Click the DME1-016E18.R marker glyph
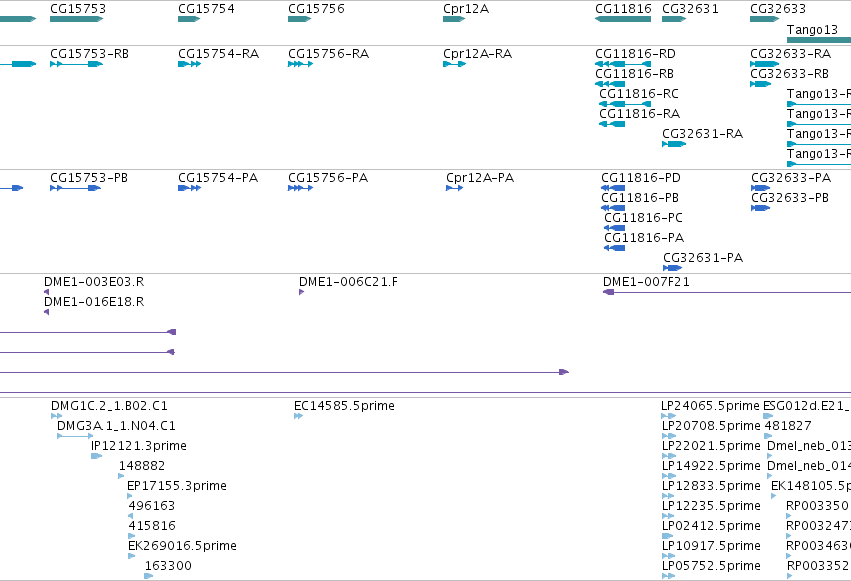 (46, 312)
